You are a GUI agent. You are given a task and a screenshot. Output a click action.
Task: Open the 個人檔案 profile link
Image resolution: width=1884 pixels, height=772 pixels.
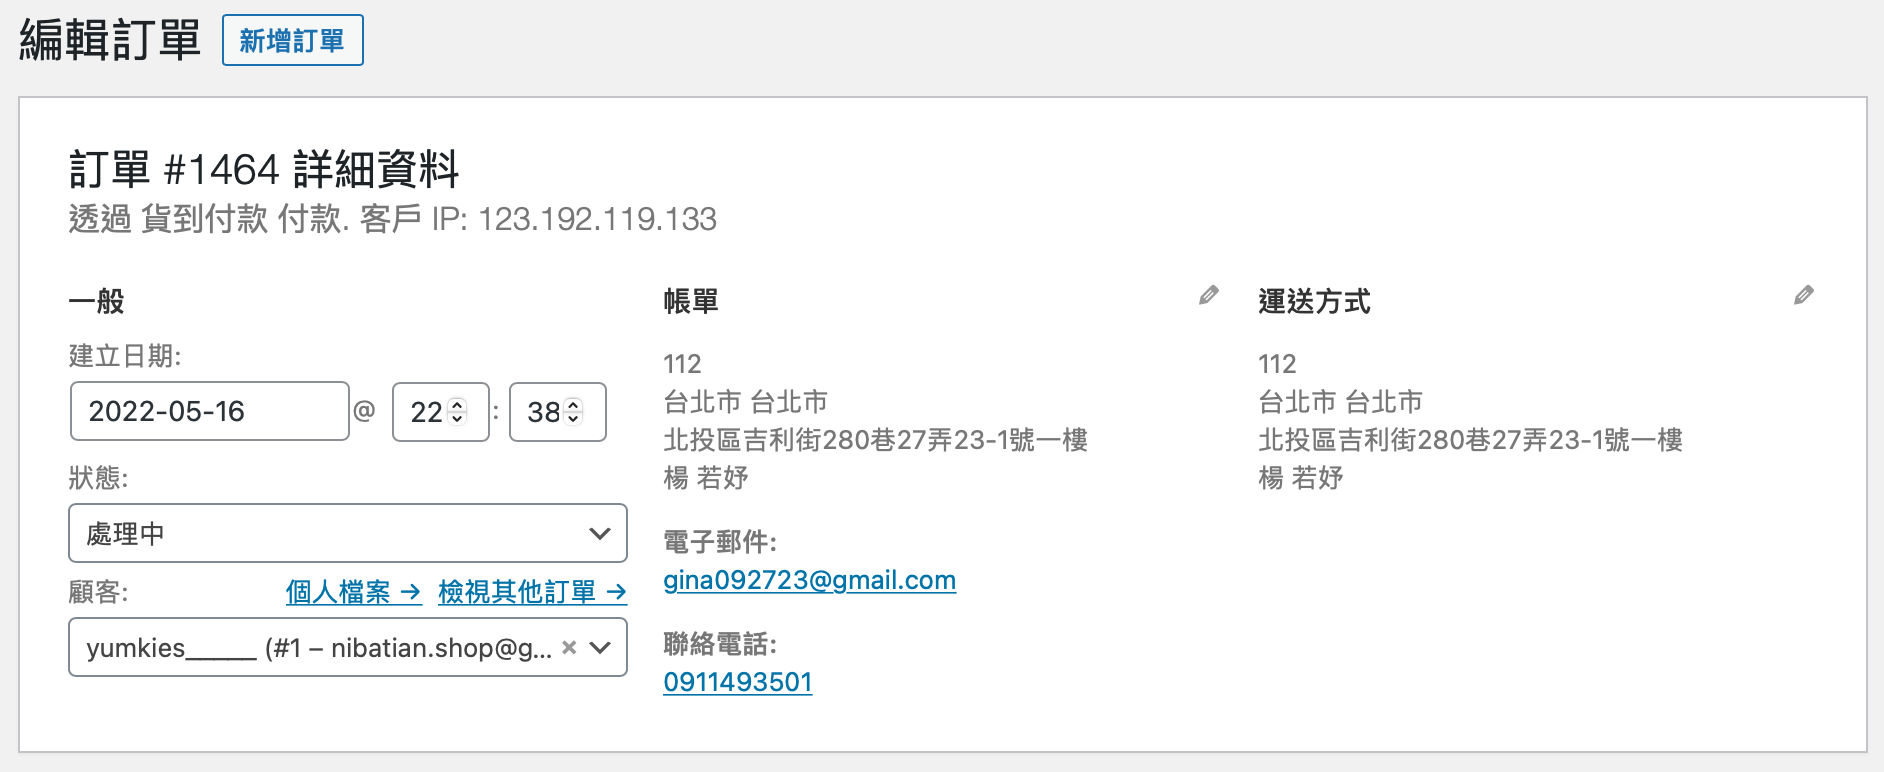(x=353, y=592)
